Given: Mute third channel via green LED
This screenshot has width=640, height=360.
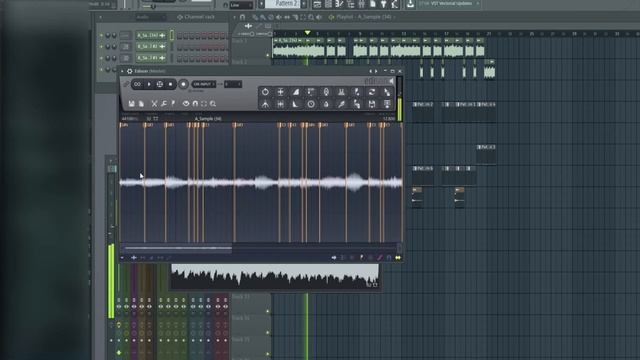Looking at the screenshot, I should tap(102, 58).
